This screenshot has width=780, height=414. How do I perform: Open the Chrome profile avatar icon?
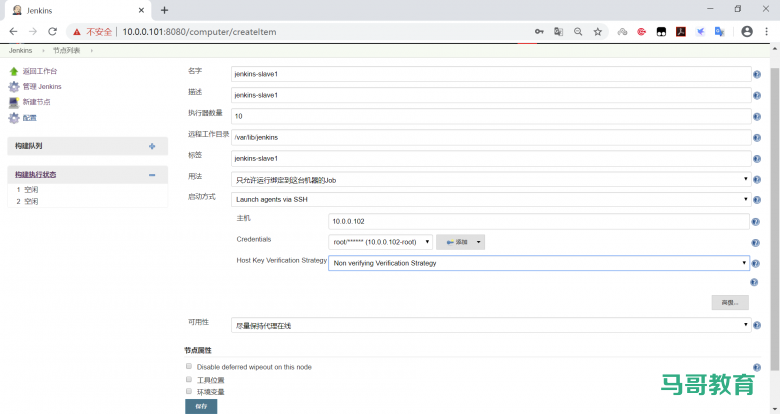tap(747, 31)
